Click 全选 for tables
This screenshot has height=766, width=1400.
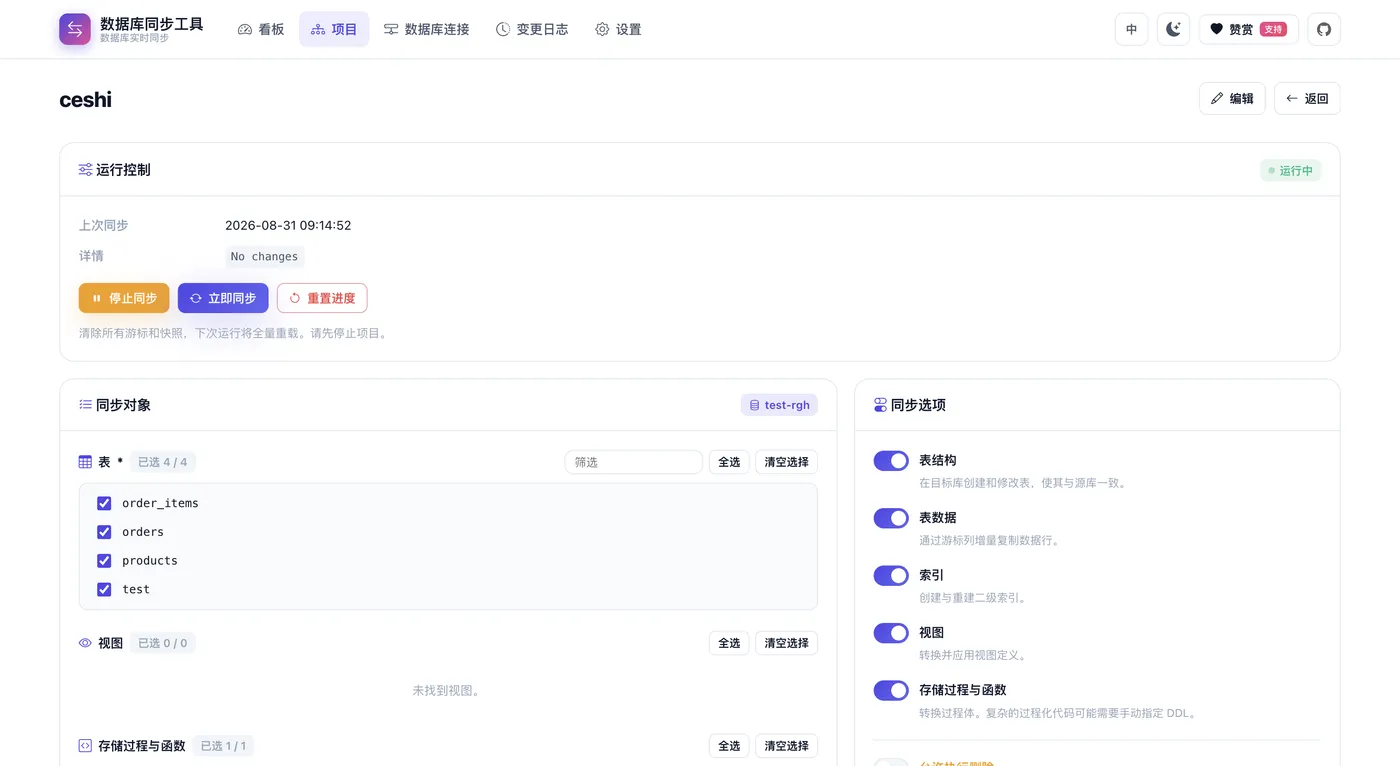pyautogui.click(x=729, y=462)
